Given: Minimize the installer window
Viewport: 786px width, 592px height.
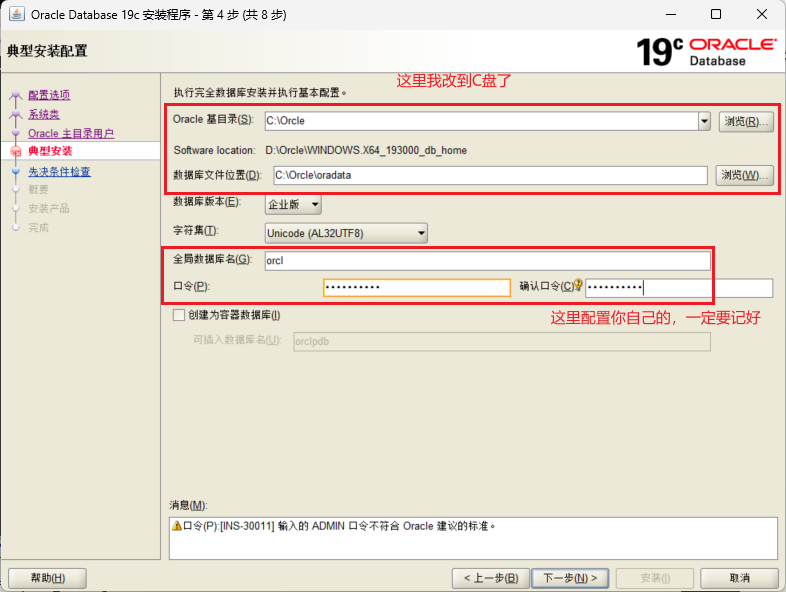Looking at the screenshot, I should coord(671,14).
